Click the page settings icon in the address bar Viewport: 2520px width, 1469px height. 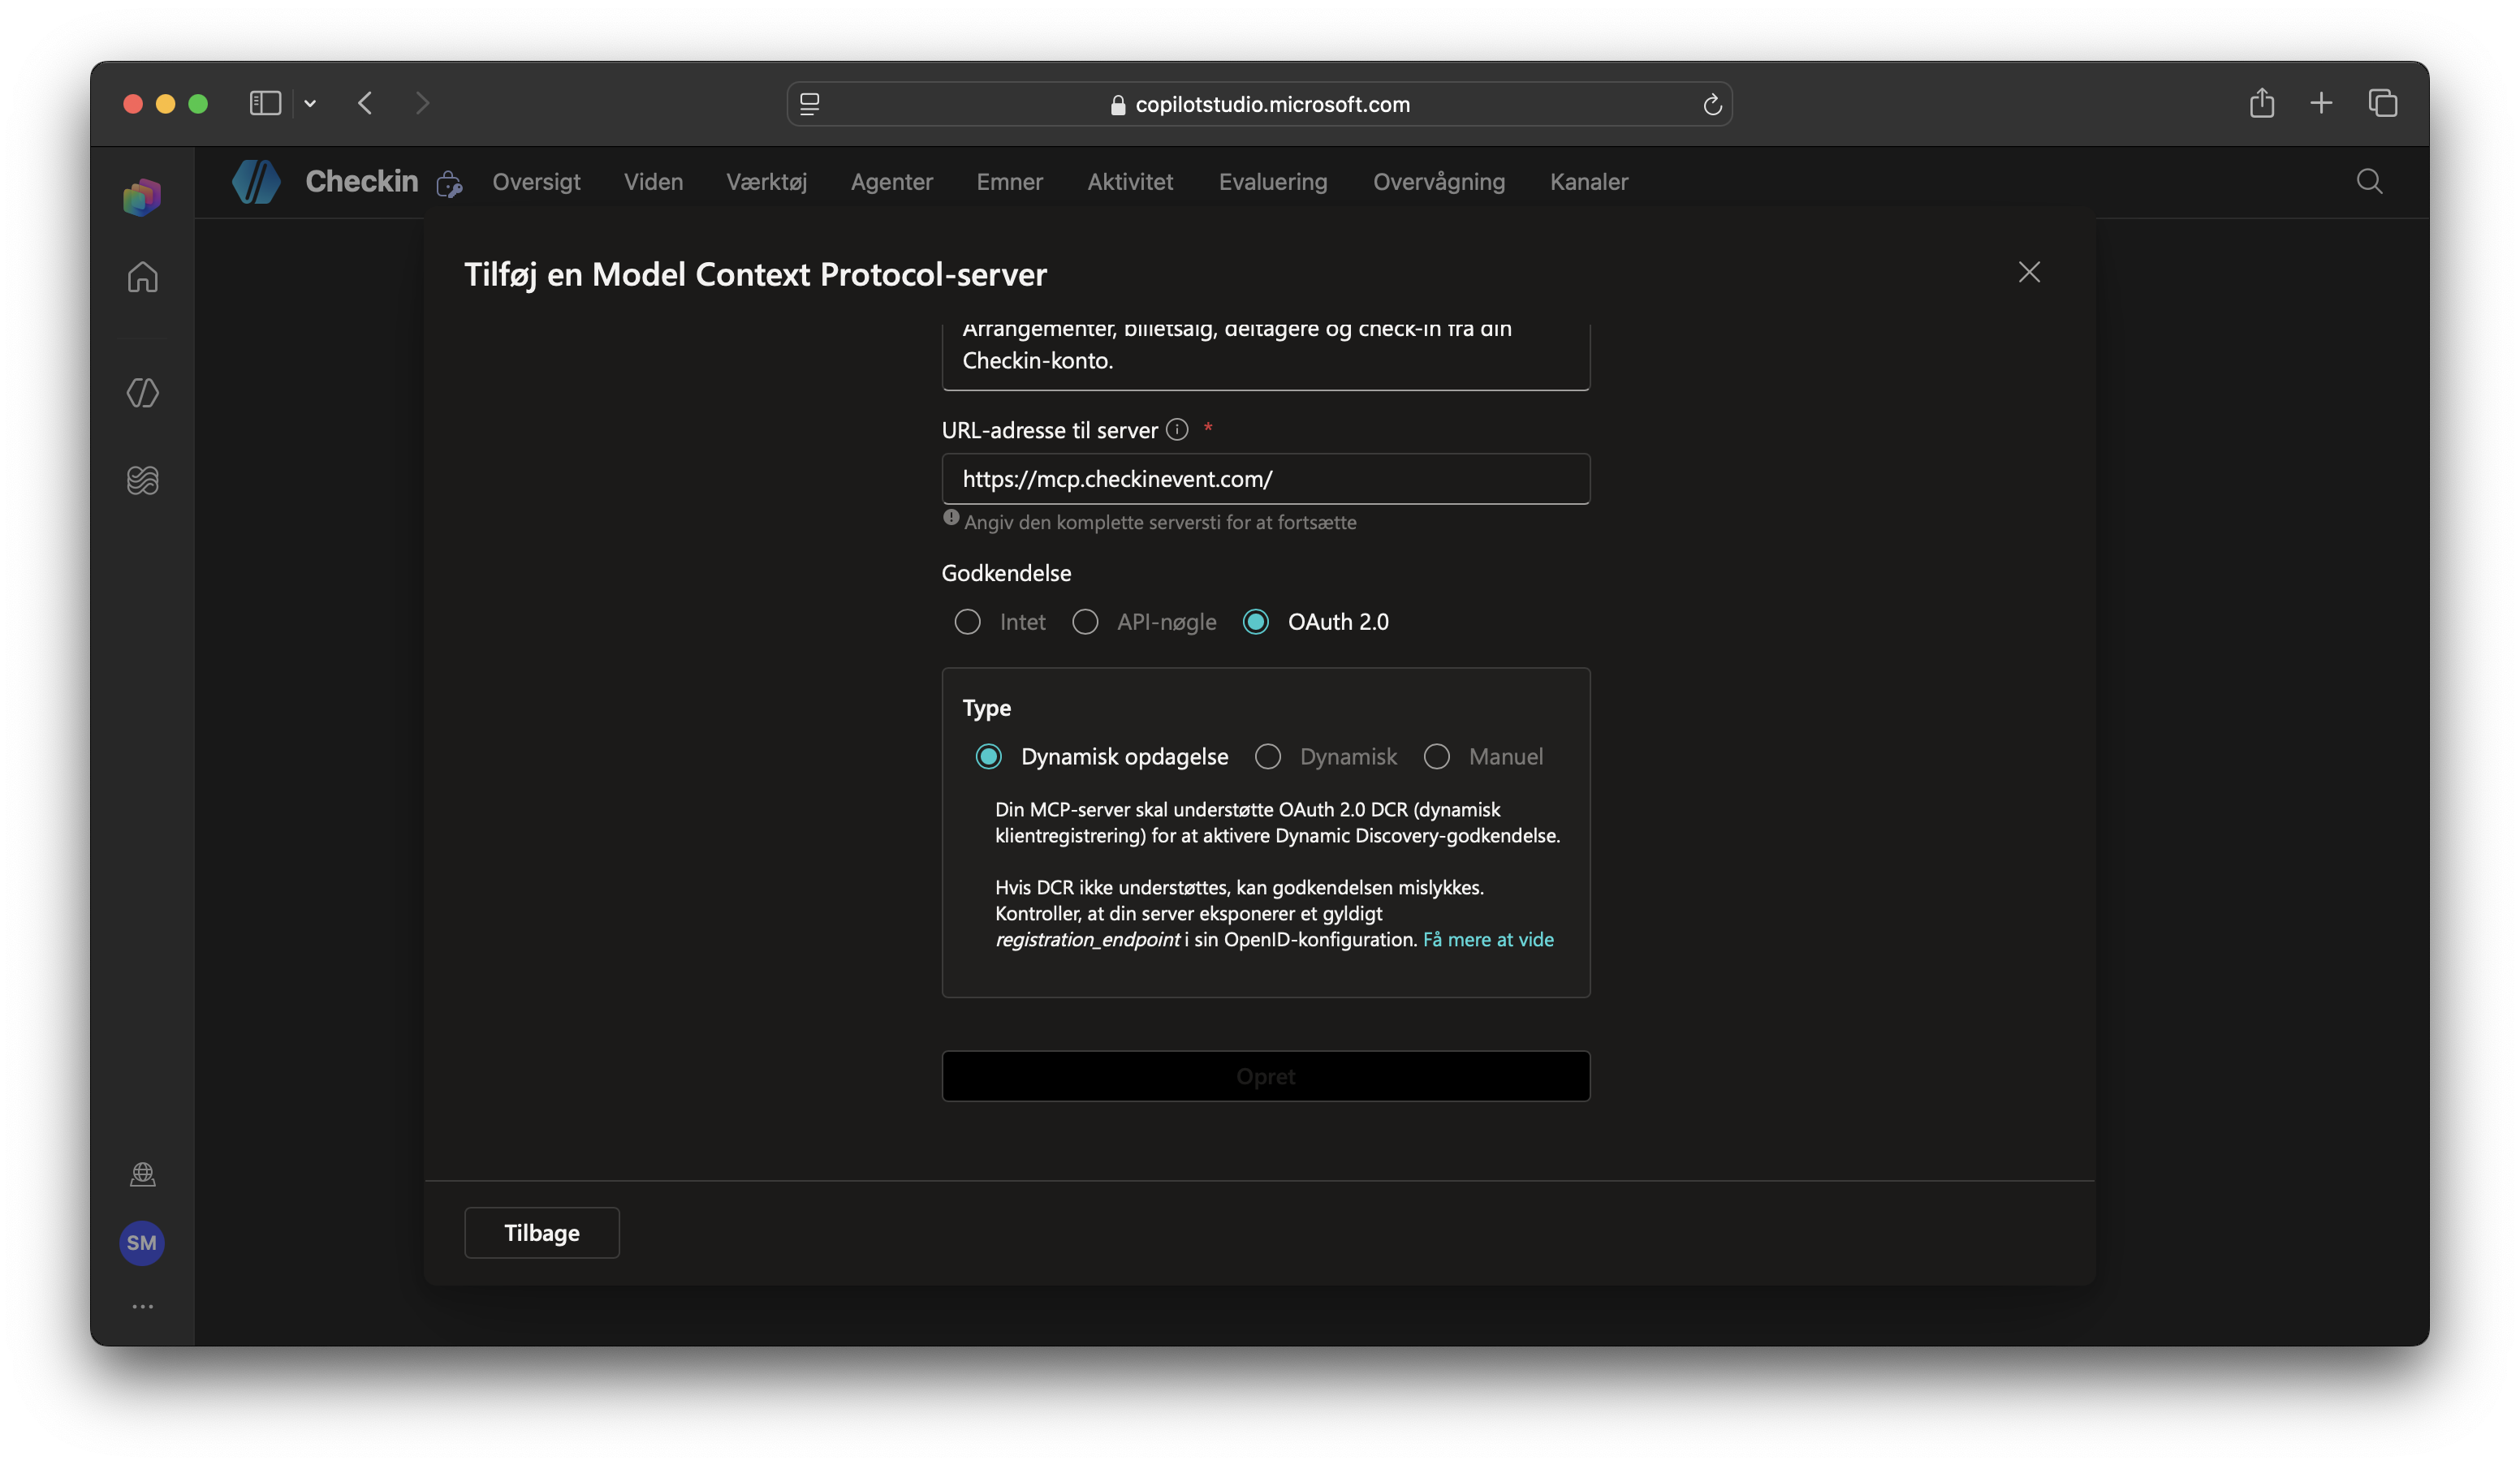tap(810, 104)
